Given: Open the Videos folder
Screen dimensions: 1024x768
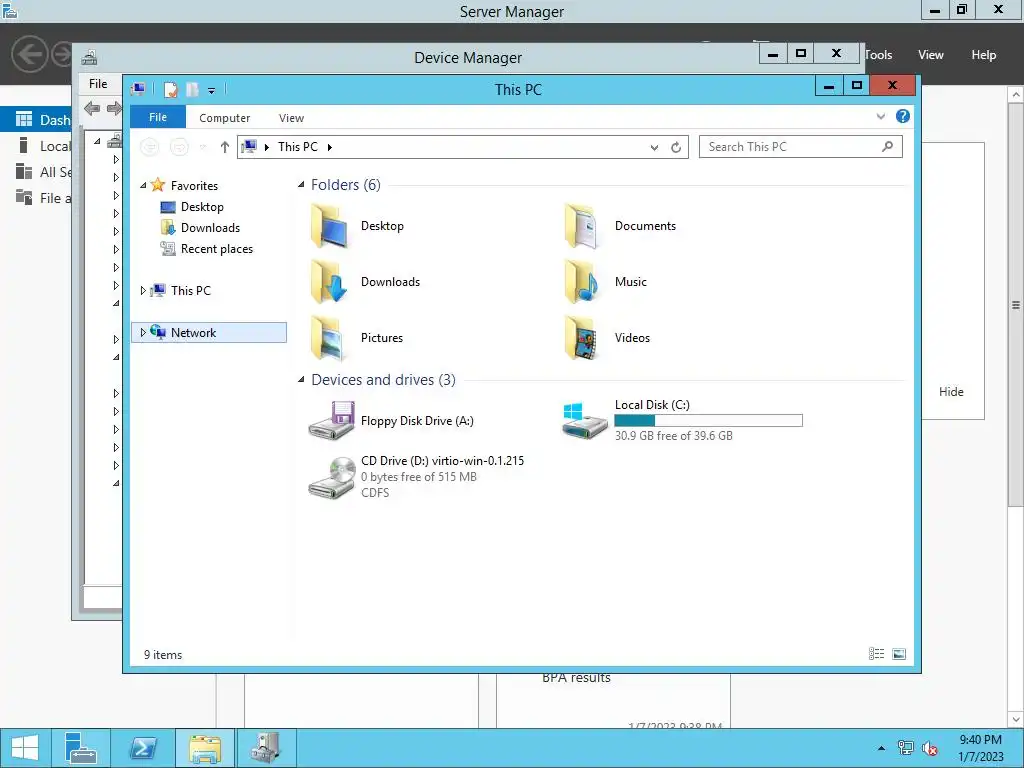Looking at the screenshot, I should pos(607,338).
